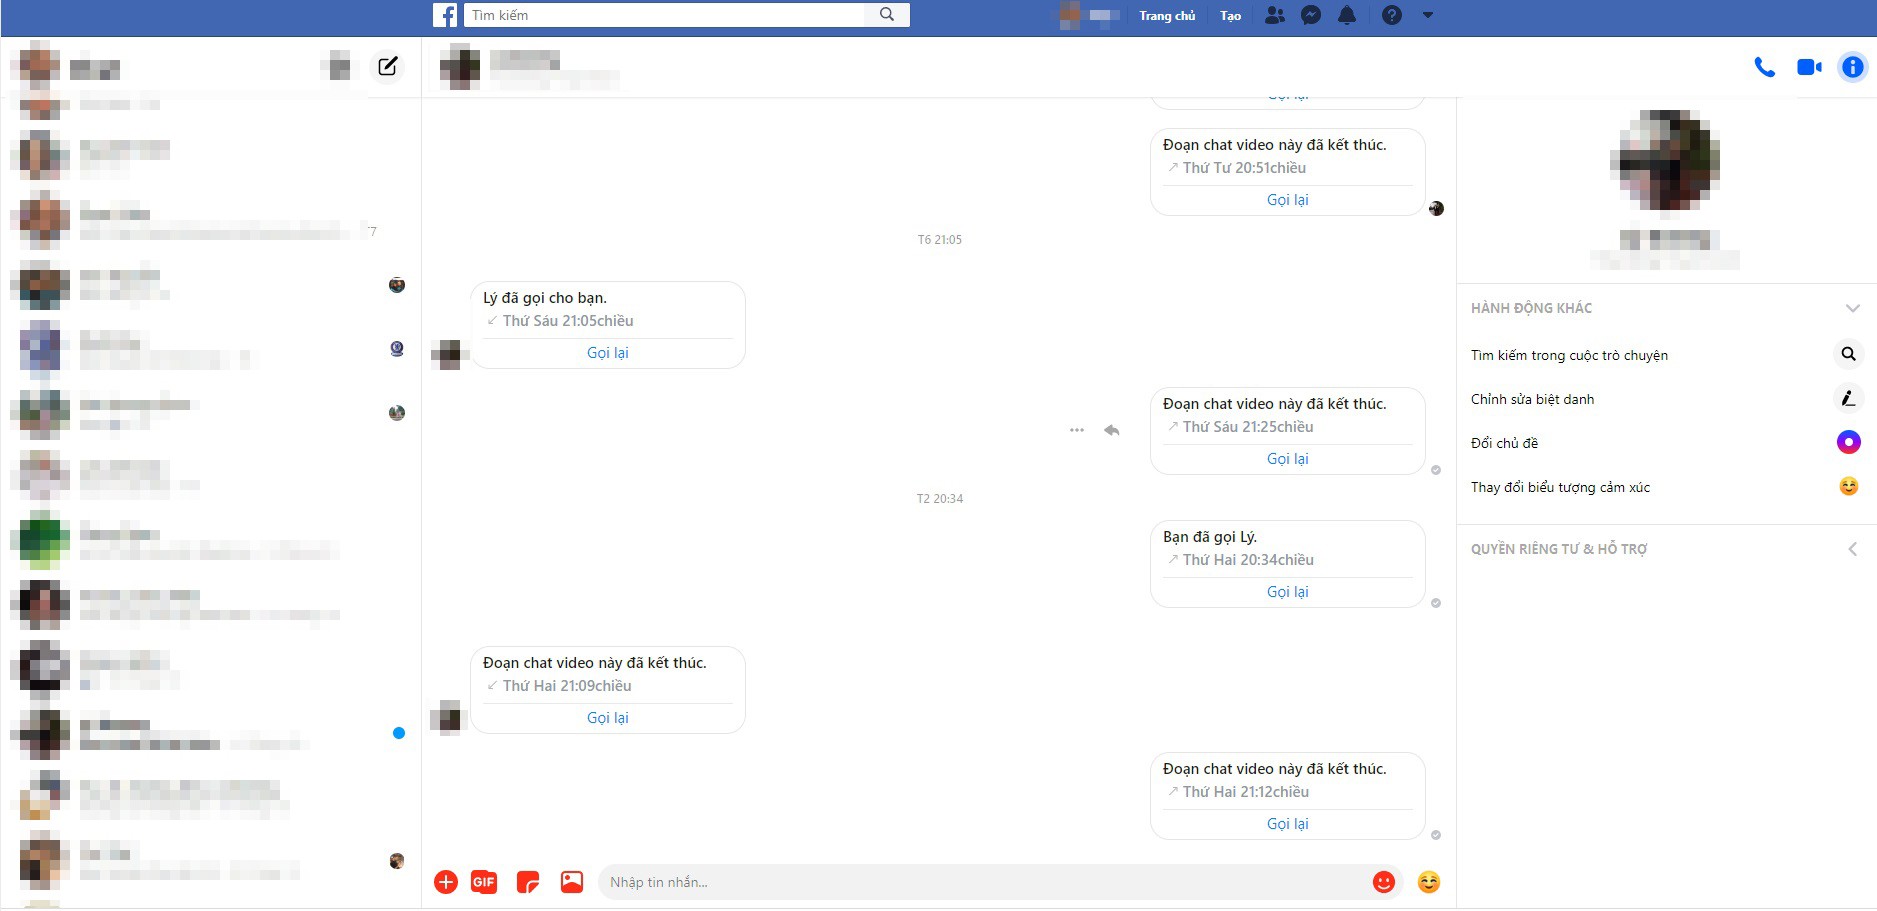The width and height of the screenshot is (1877, 911).
Task: Start a video chat with camera icon
Action: tap(1809, 67)
